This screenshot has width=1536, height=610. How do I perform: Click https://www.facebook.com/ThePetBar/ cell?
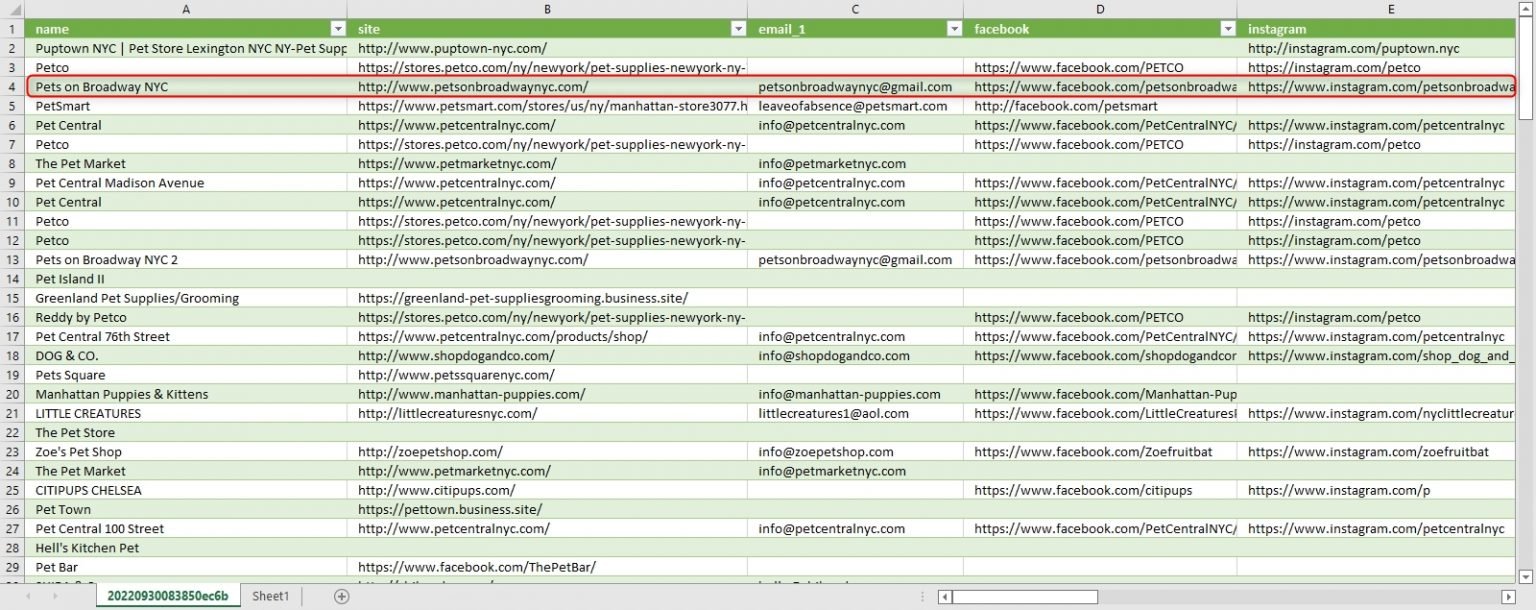[547, 567]
